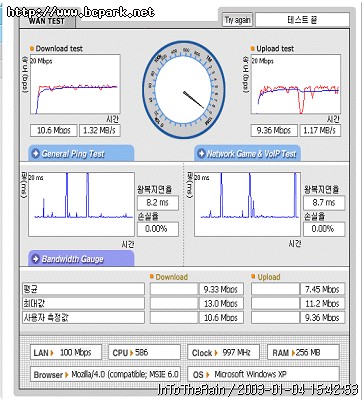Click the orange arrow next to CPU
The width and height of the screenshot is (364, 402).
pyautogui.click(x=131, y=353)
